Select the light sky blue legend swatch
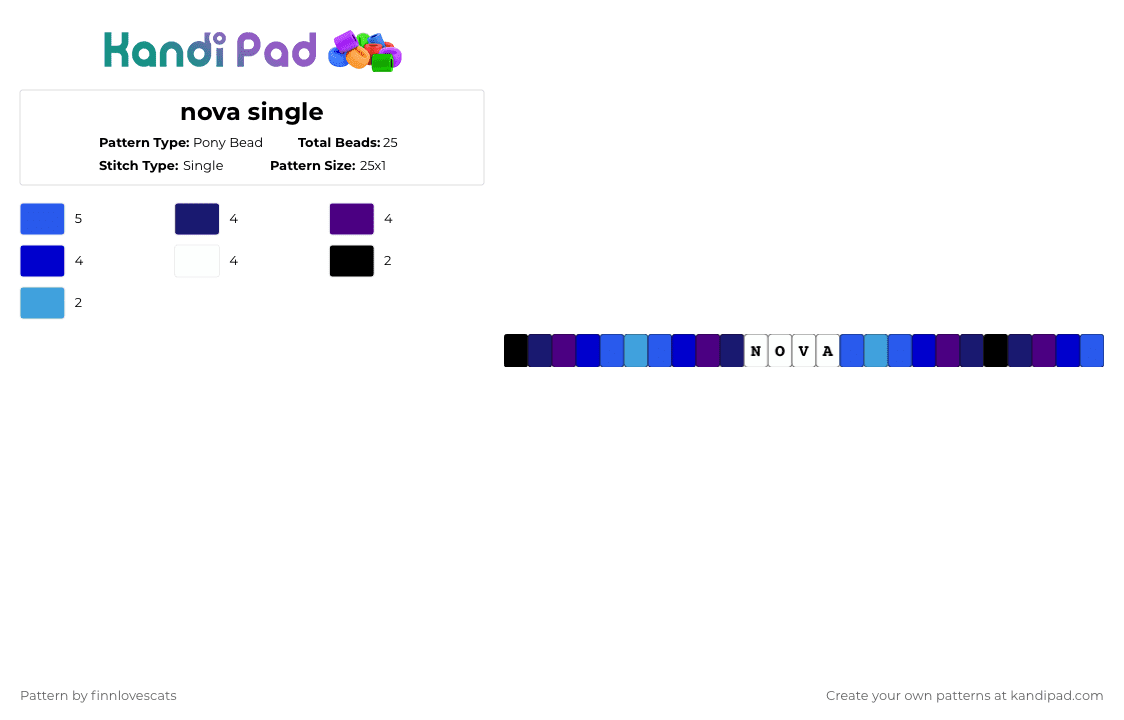Viewport: 1124px width, 720px height. click(42, 303)
